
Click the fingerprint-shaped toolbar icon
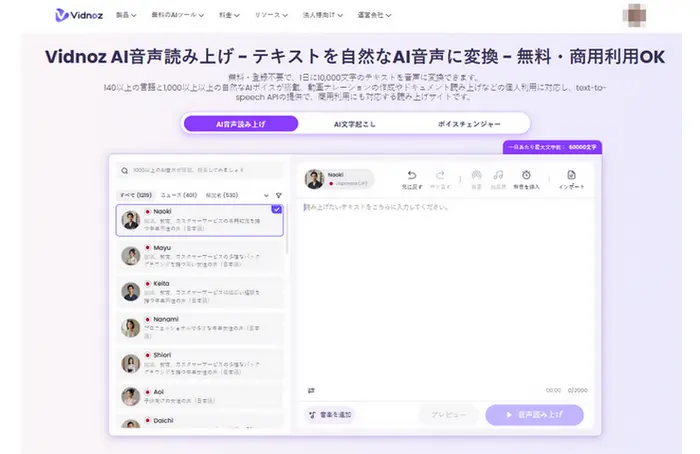[x=476, y=175]
